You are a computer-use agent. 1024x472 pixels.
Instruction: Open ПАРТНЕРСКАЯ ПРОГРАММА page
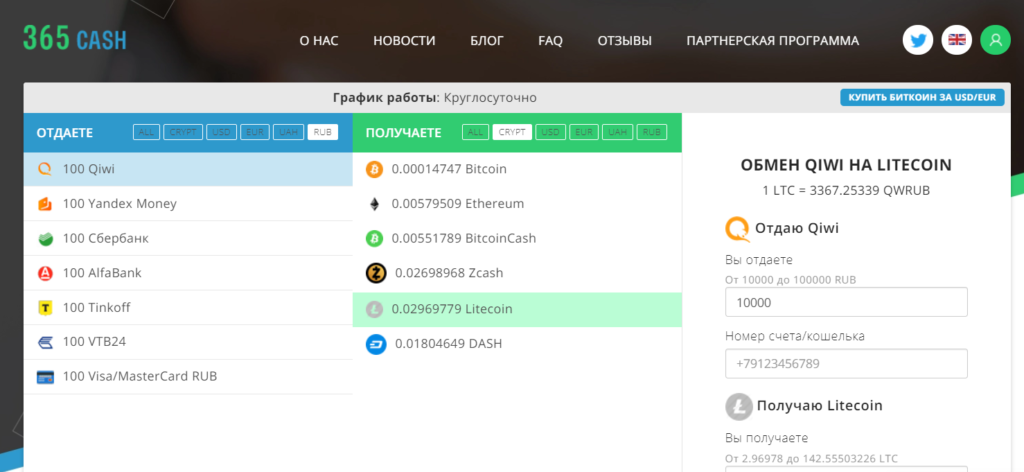[773, 40]
